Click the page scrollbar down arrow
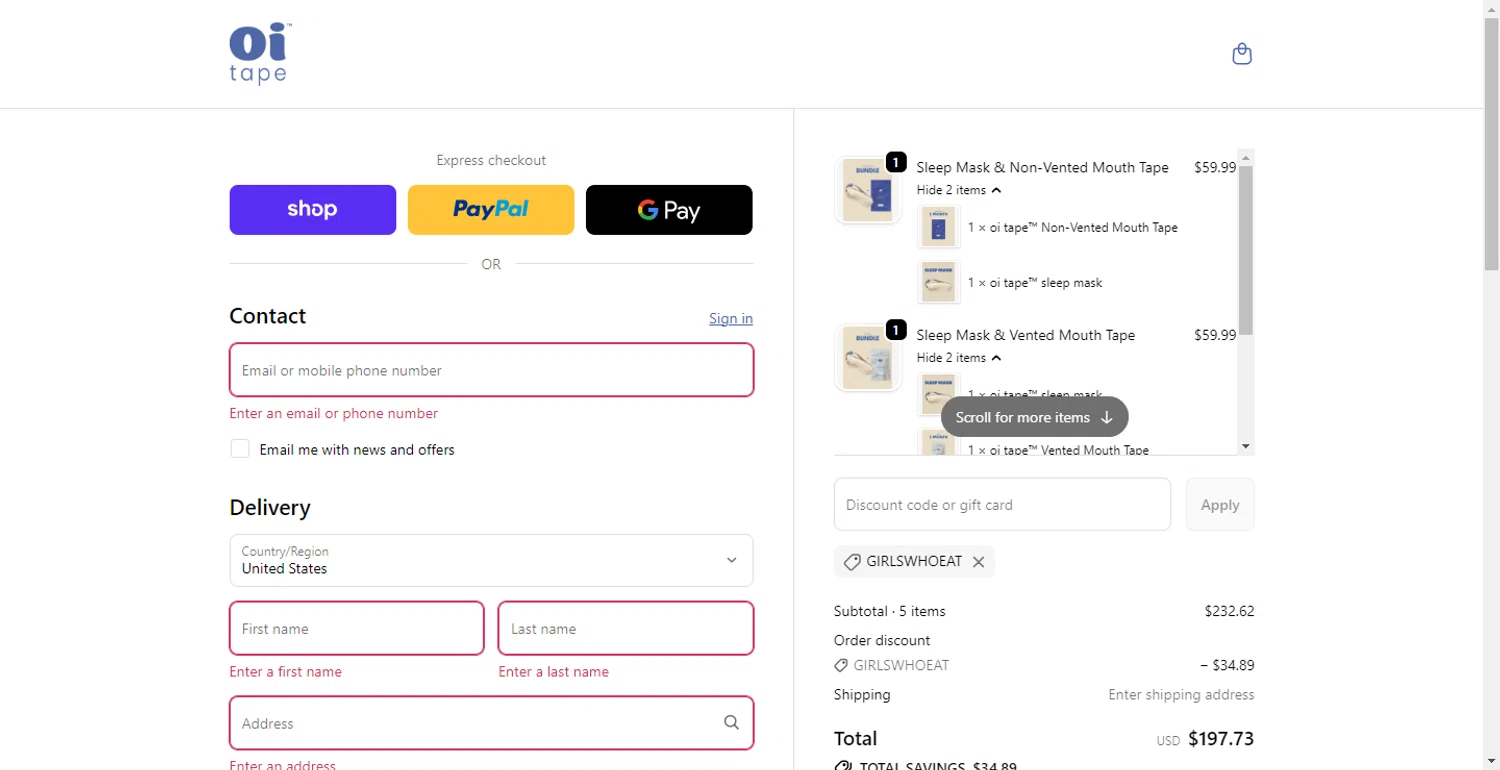The height and width of the screenshot is (770, 1500). tap(1491, 762)
